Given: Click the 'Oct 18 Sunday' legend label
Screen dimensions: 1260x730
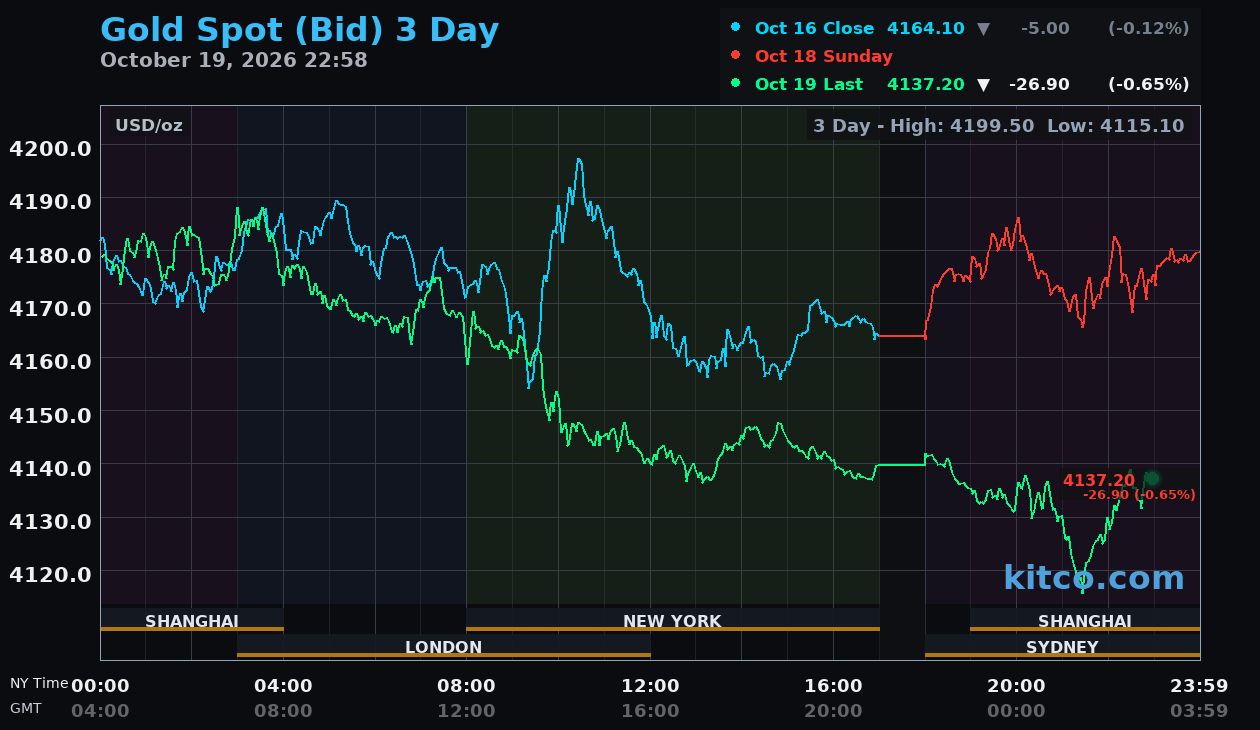Looking at the screenshot, I should 824,56.
